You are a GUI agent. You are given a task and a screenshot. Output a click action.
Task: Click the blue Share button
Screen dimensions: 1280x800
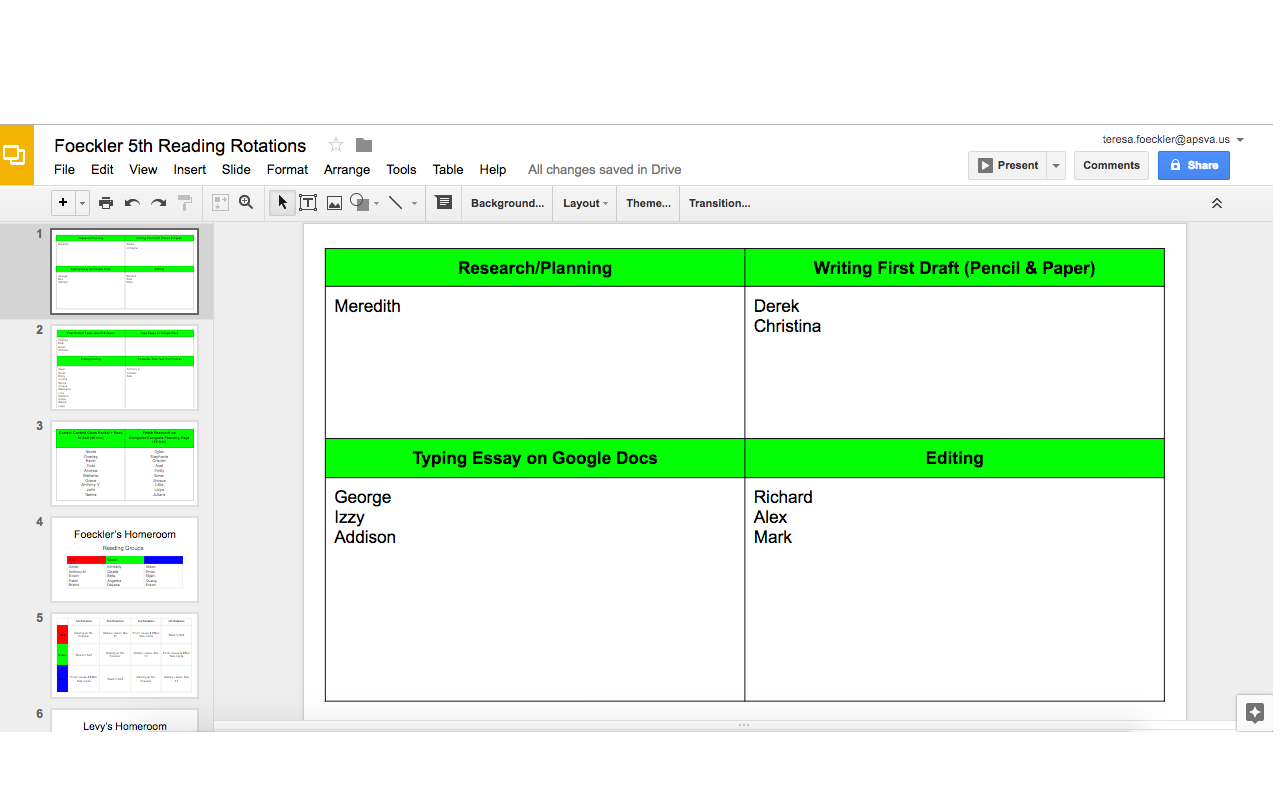pos(1193,166)
